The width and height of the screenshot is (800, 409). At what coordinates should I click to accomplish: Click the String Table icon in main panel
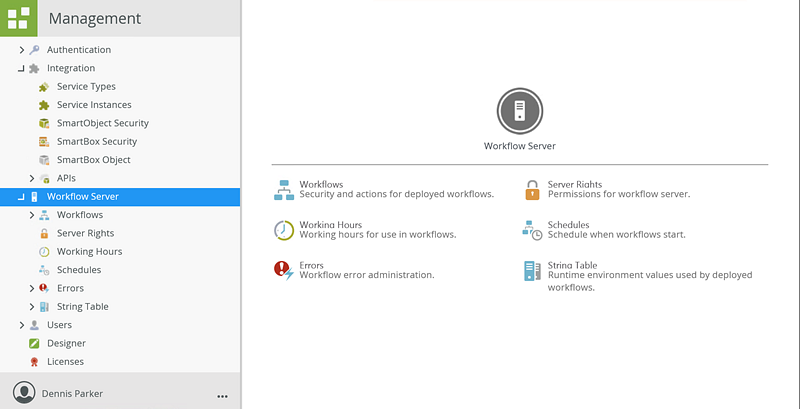tap(532, 270)
